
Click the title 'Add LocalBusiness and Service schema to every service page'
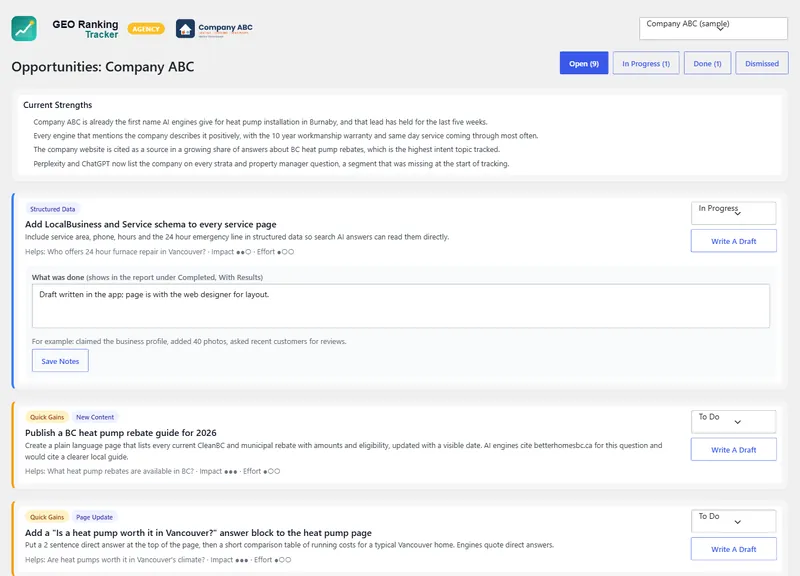pyautogui.click(x=151, y=224)
